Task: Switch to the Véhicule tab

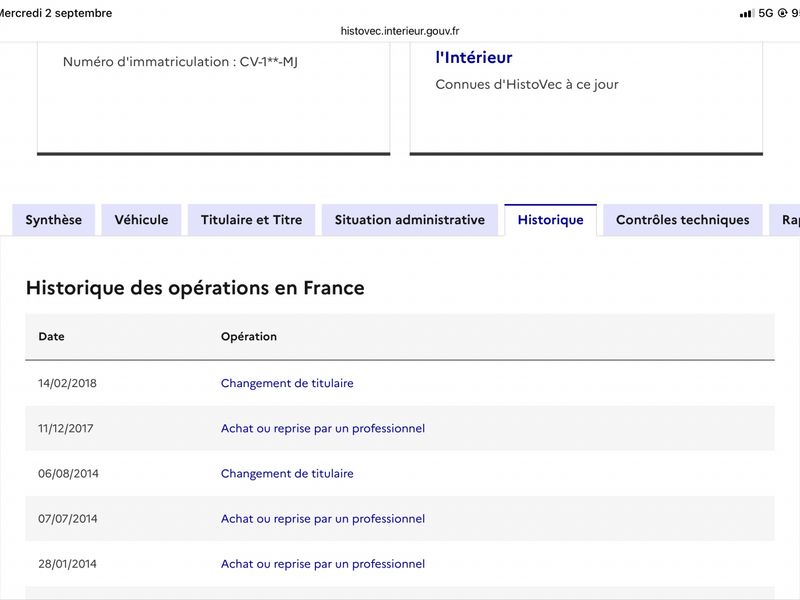Action: [141, 220]
